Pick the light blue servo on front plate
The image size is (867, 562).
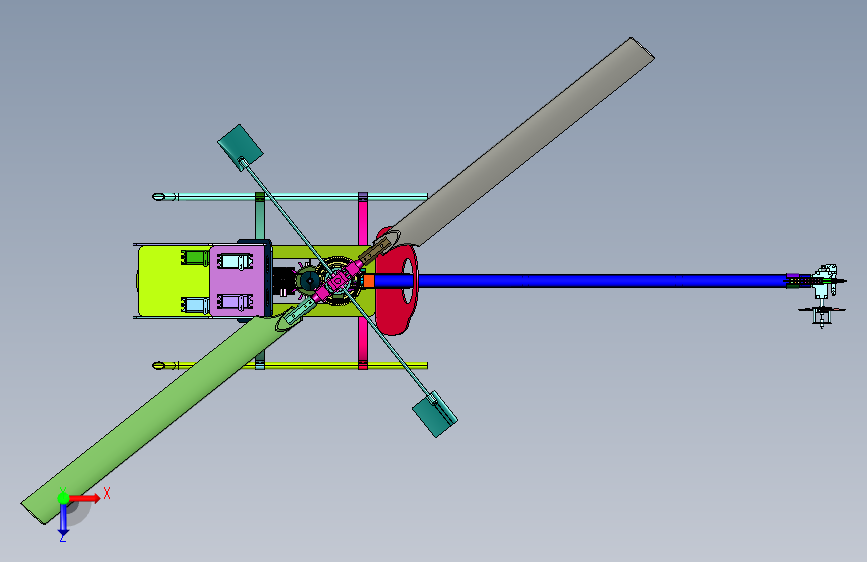tap(195, 305)
